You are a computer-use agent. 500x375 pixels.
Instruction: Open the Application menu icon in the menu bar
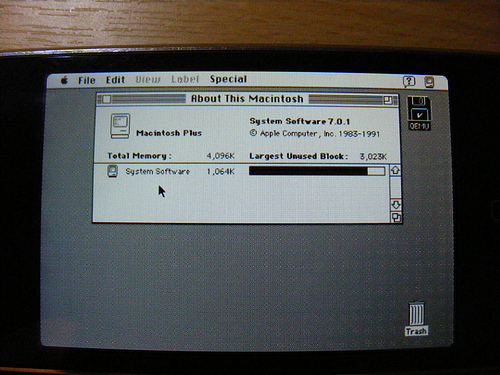coord(429,82)
